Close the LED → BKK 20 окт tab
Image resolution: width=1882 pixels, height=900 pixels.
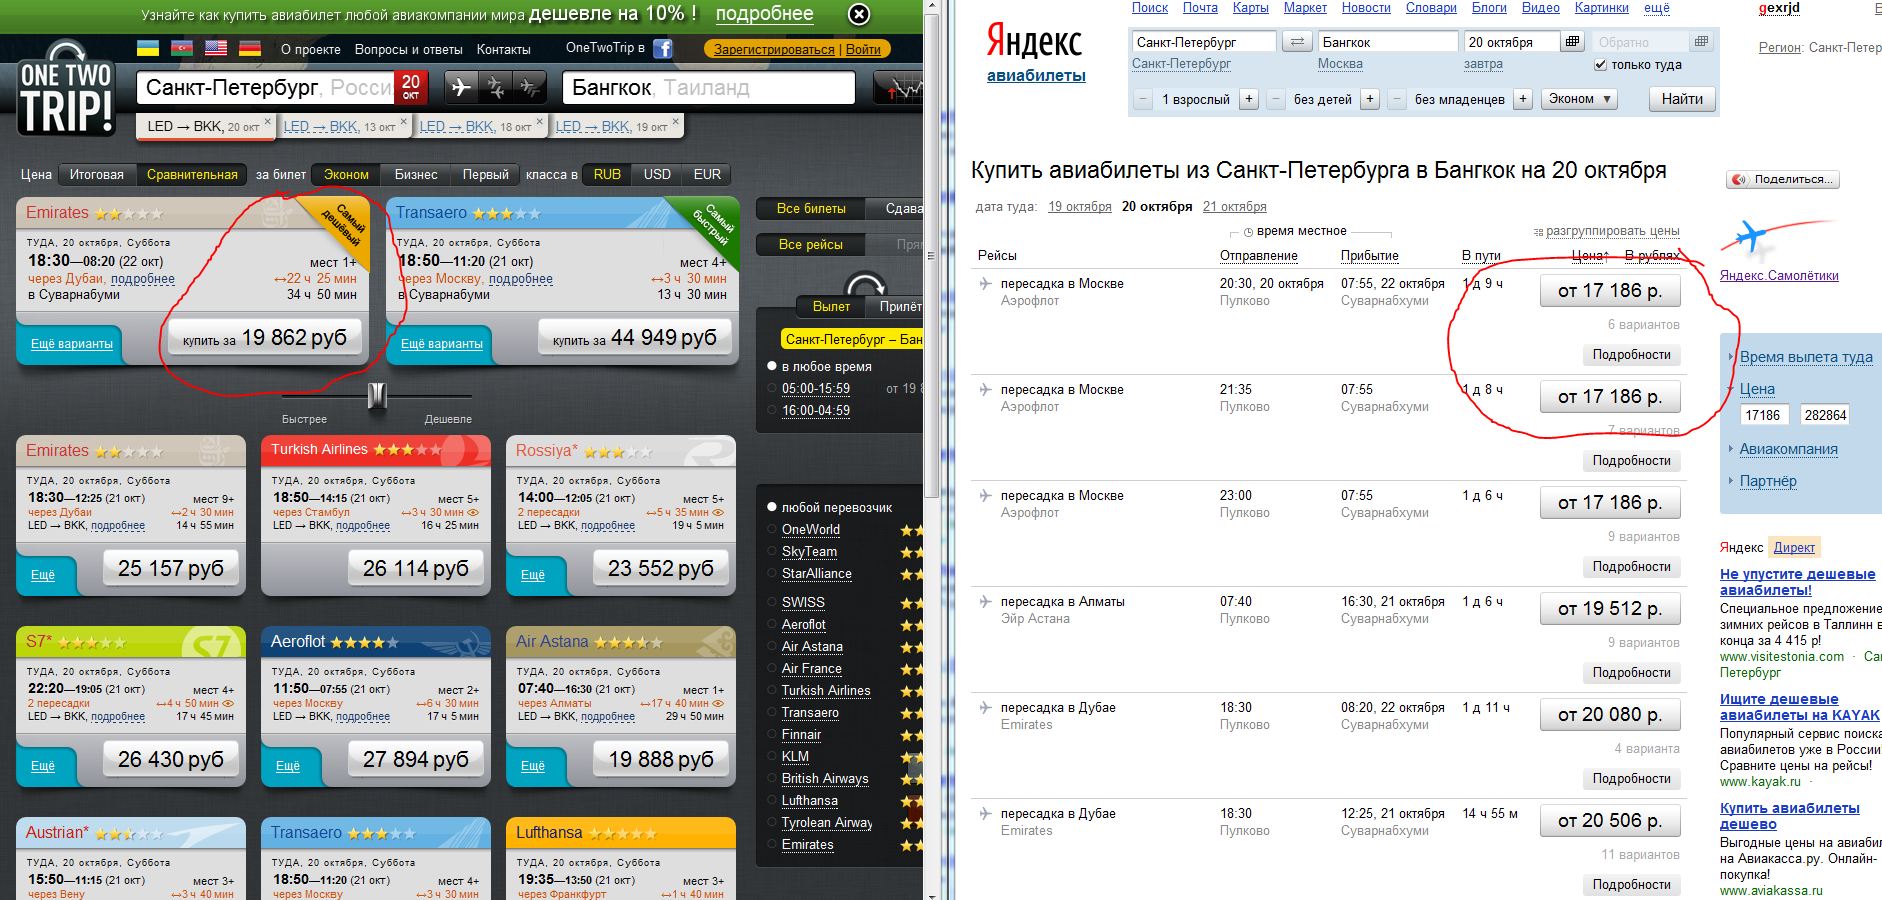(x=267, y=122)
